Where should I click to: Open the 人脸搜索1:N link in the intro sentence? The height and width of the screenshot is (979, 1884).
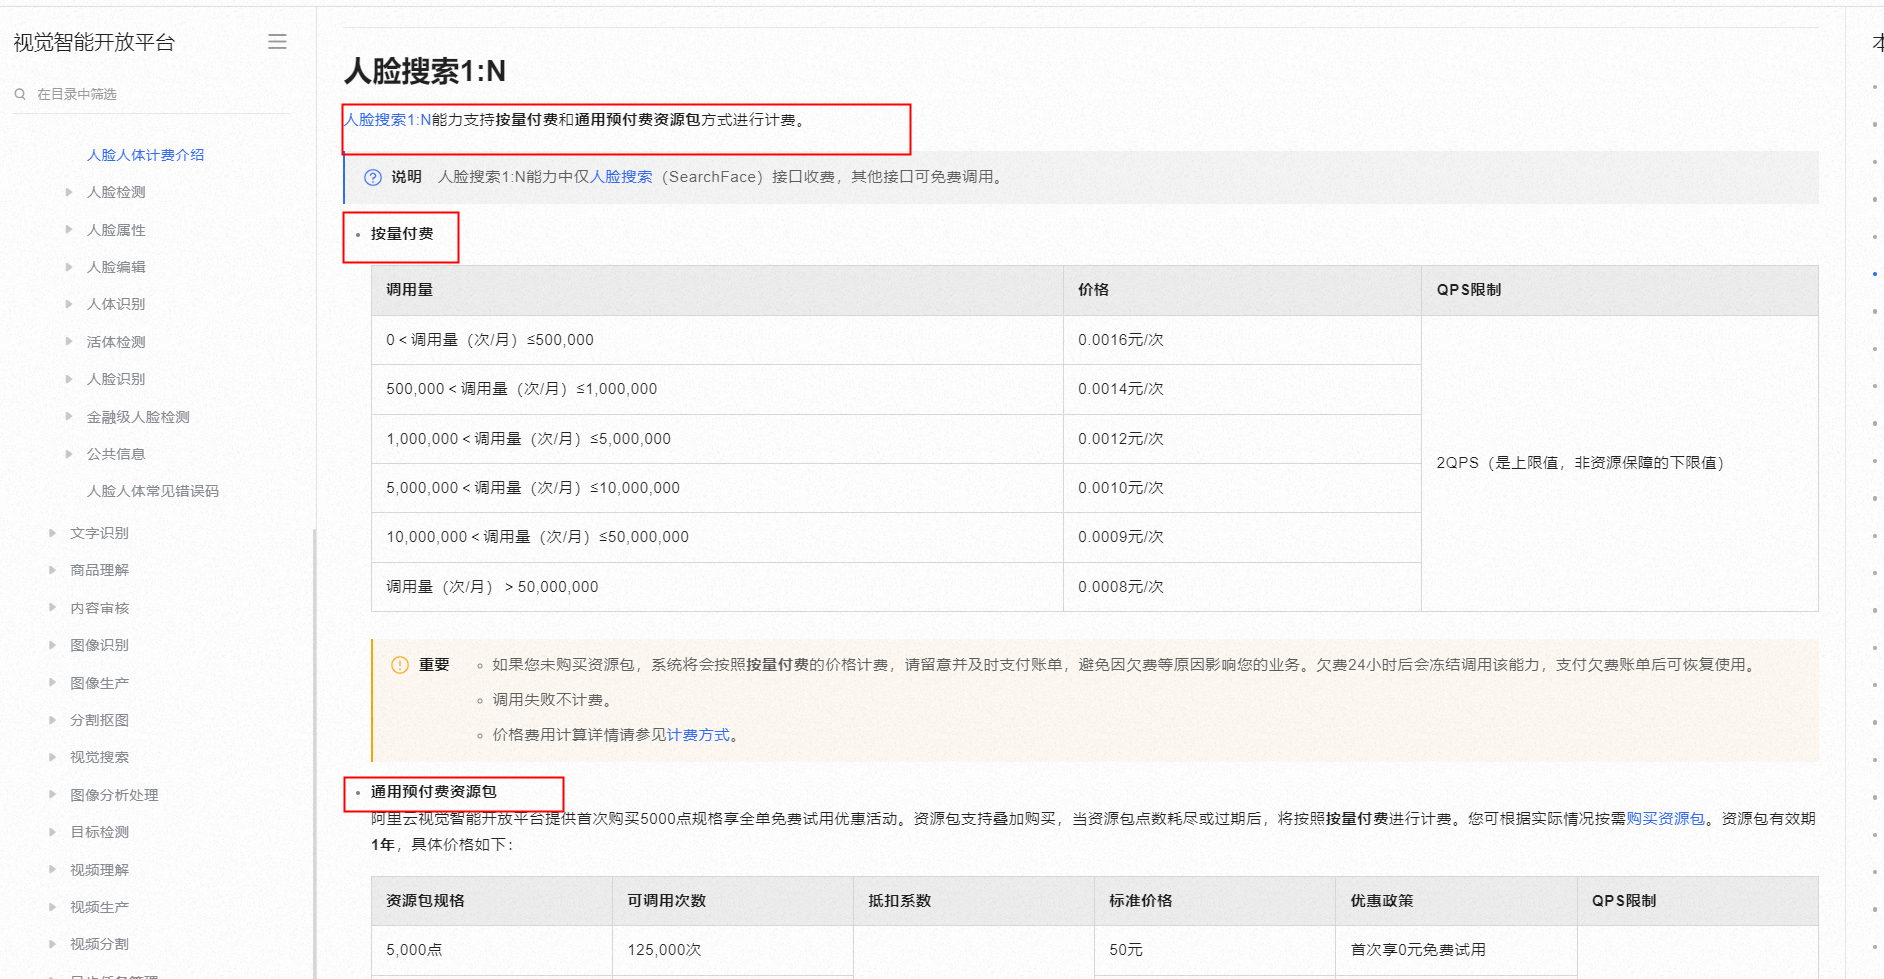coord(388,120)
